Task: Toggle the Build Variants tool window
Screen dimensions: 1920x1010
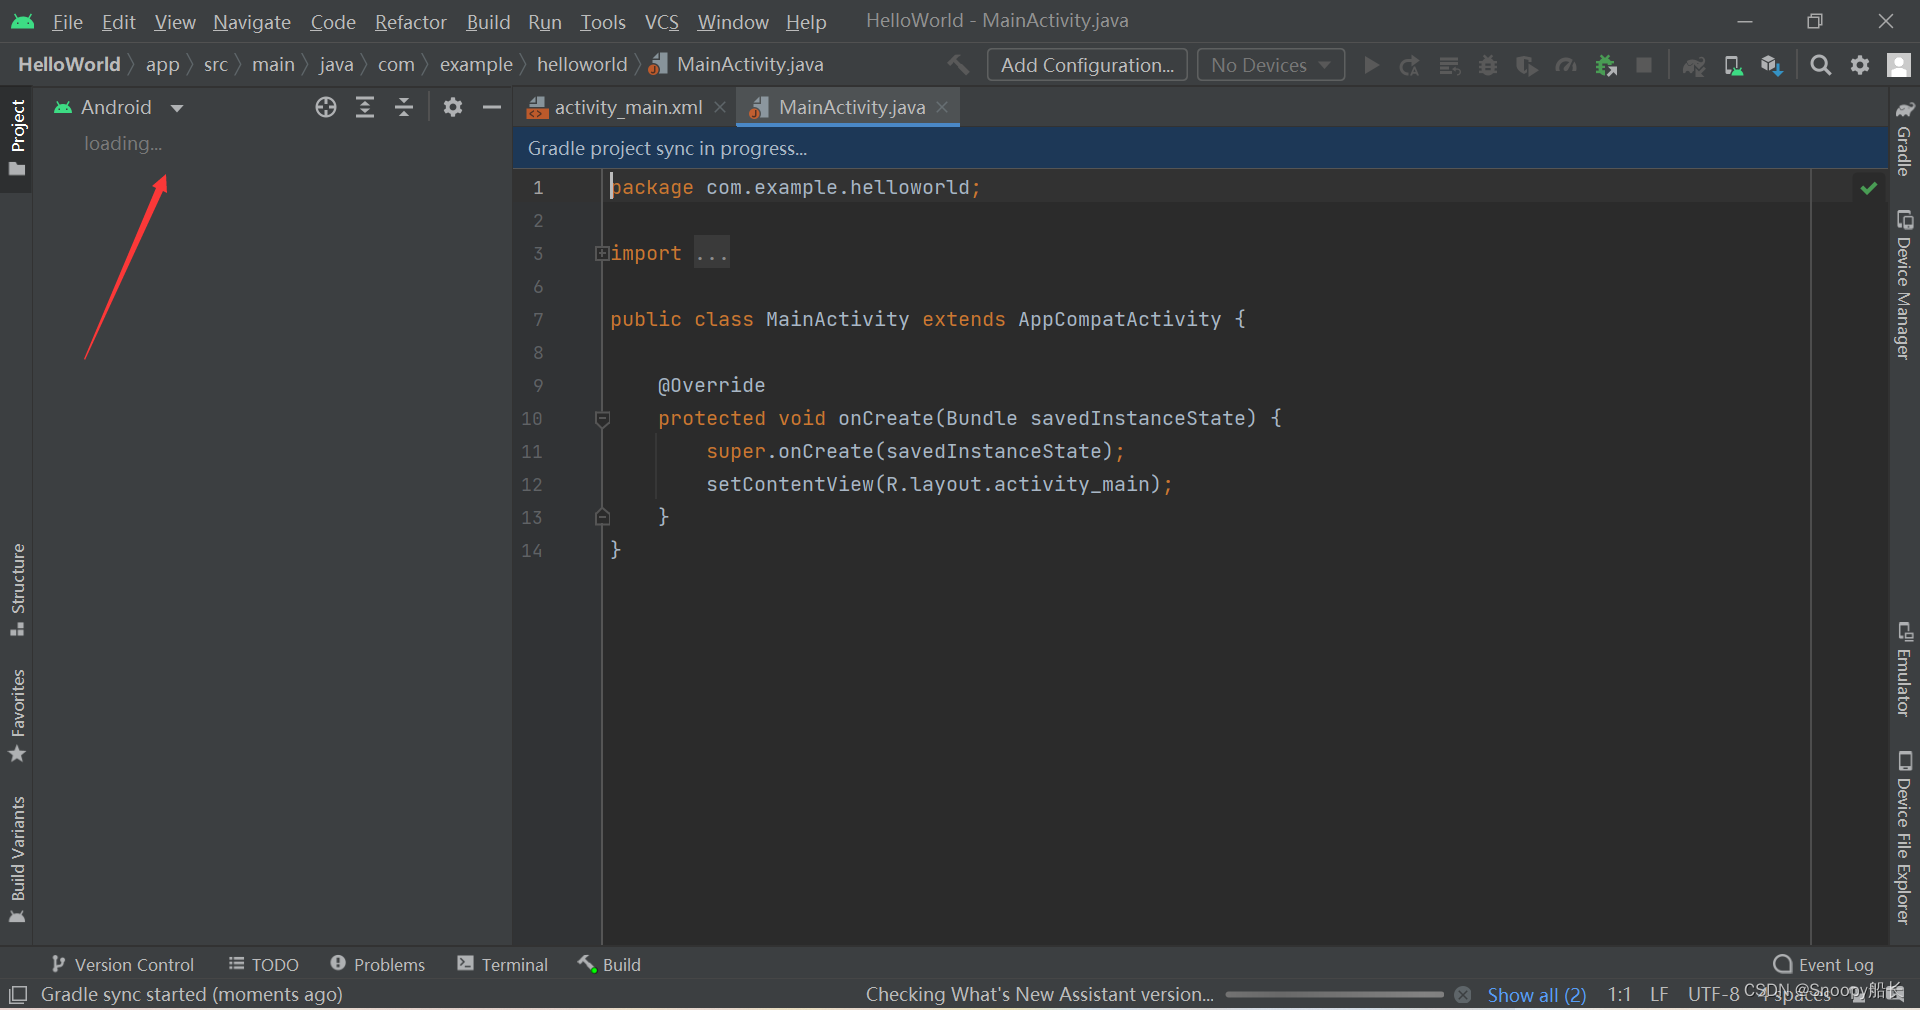Action: (17, 859)
